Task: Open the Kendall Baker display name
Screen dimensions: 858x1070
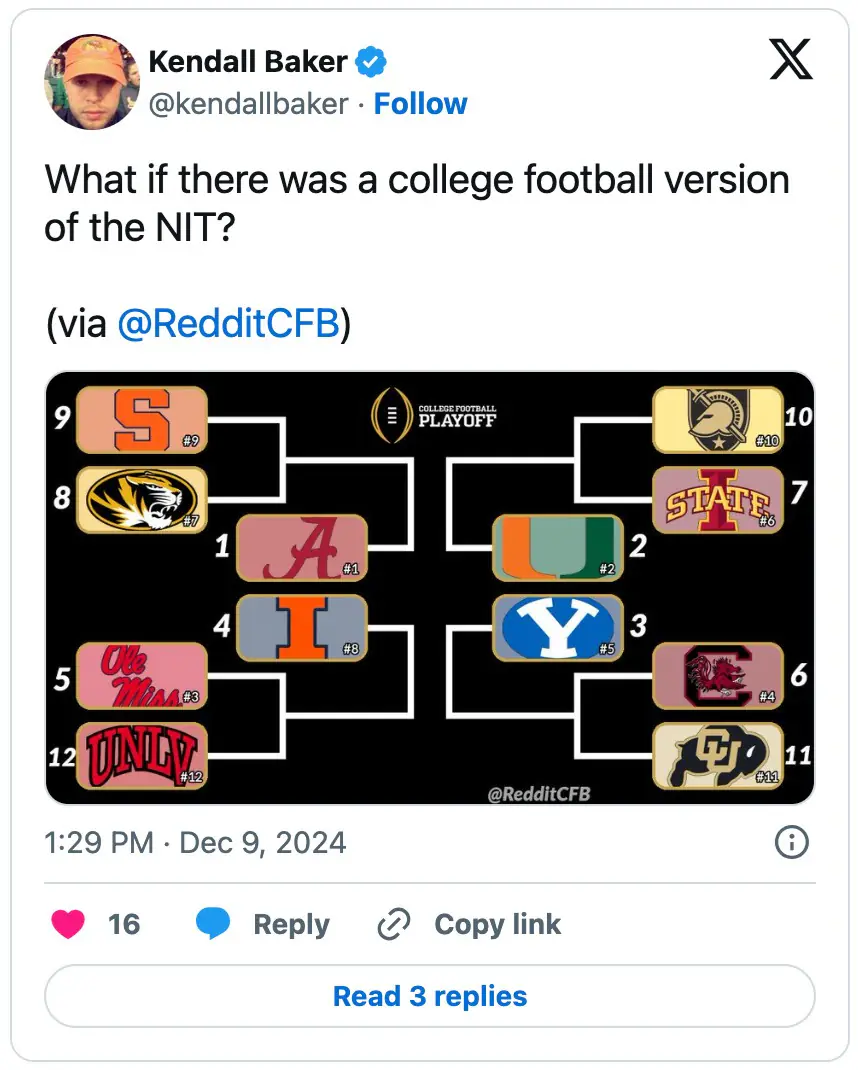Action: 248,62
